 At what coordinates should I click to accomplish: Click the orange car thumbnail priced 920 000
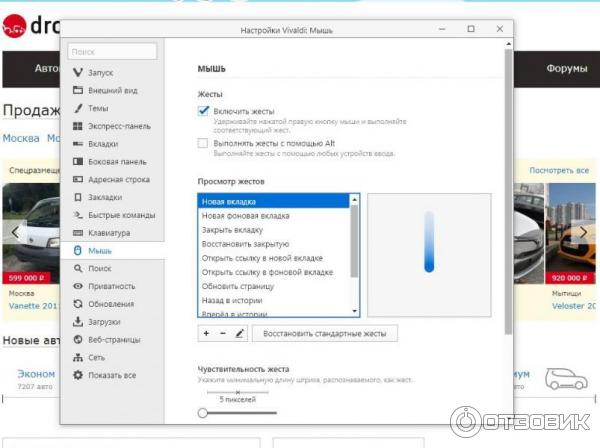coord(571,233)
